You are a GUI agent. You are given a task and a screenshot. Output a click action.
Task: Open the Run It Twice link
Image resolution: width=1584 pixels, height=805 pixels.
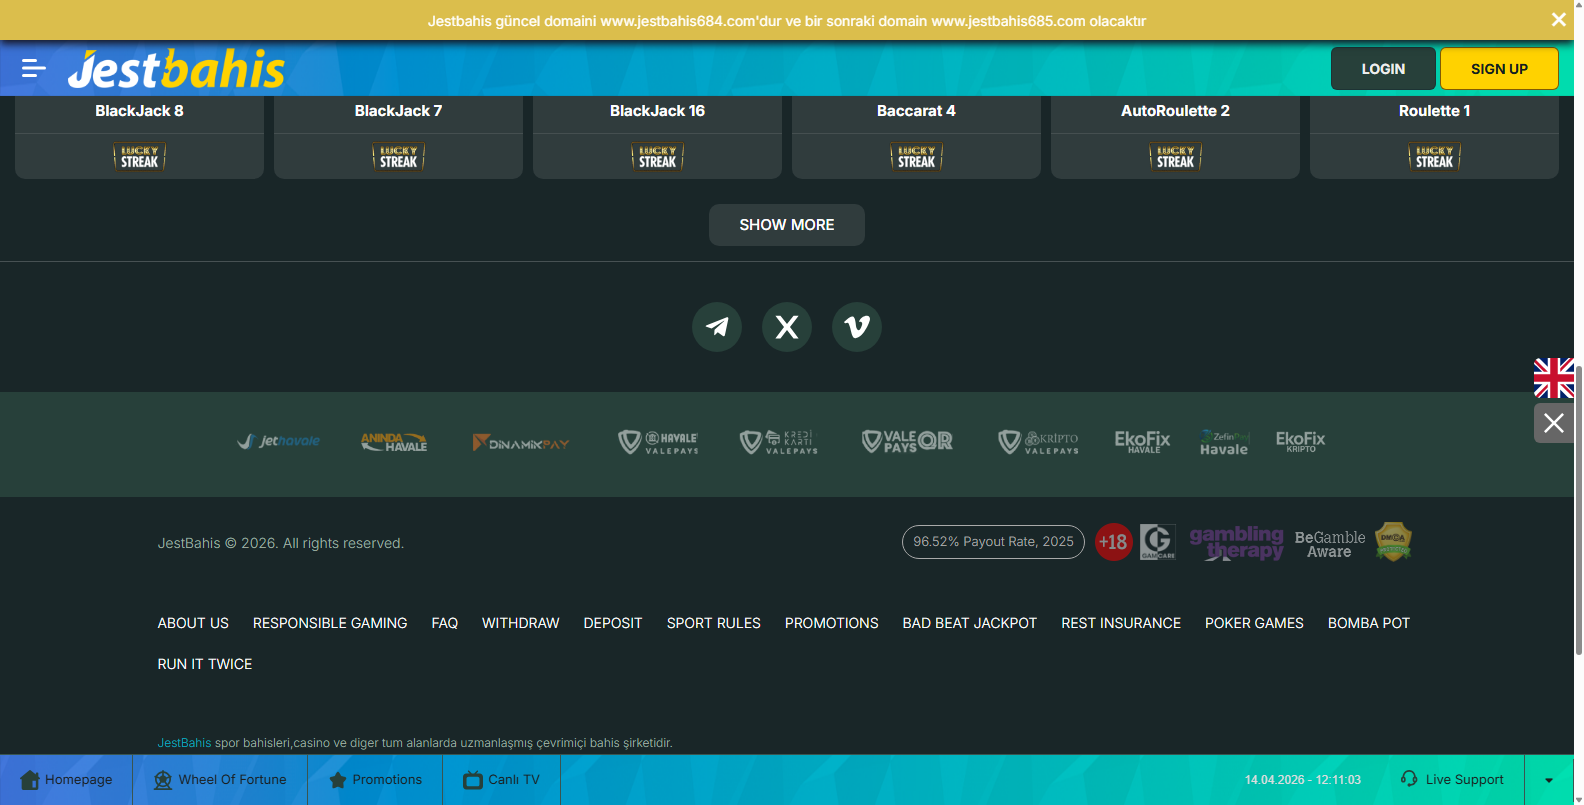pyautogui.click(x=205, y=664)
